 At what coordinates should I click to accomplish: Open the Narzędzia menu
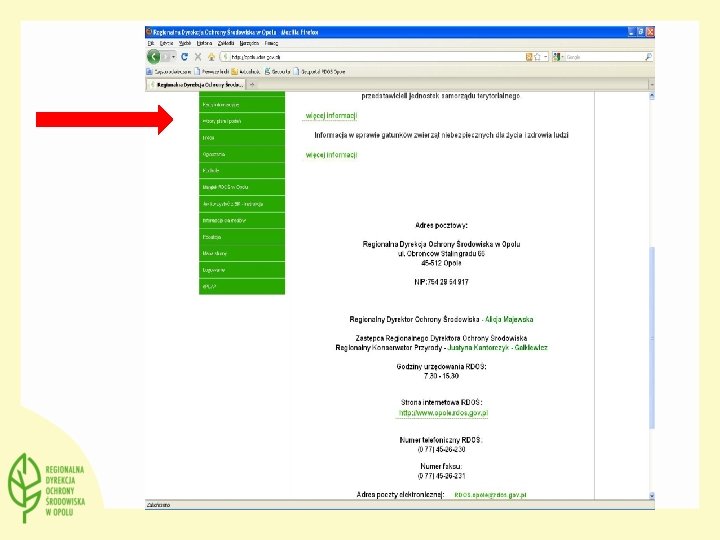tap(249, 43)
